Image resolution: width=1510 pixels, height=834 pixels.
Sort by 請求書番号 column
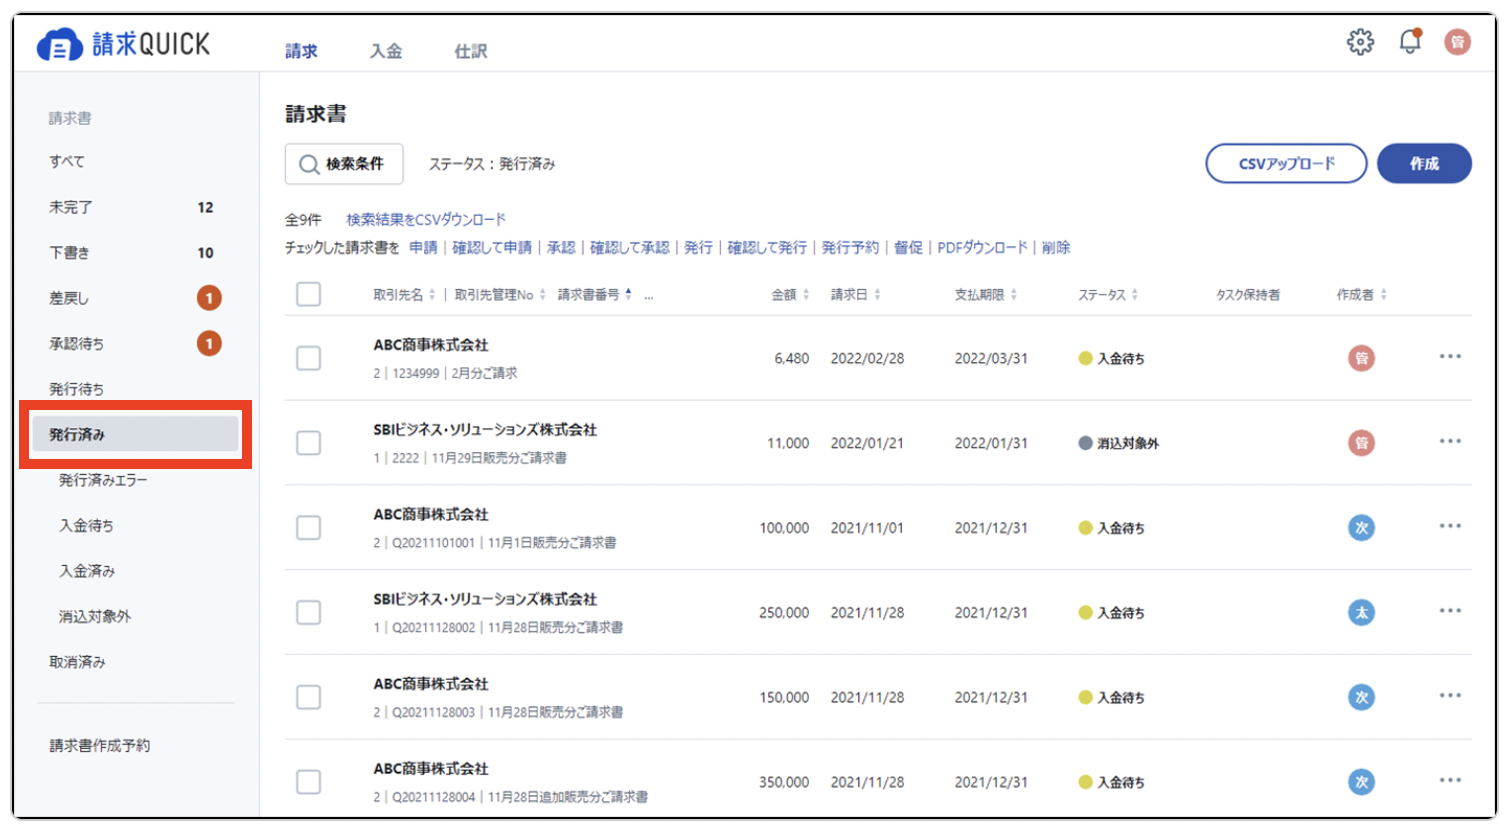click(x=595, y=295)
